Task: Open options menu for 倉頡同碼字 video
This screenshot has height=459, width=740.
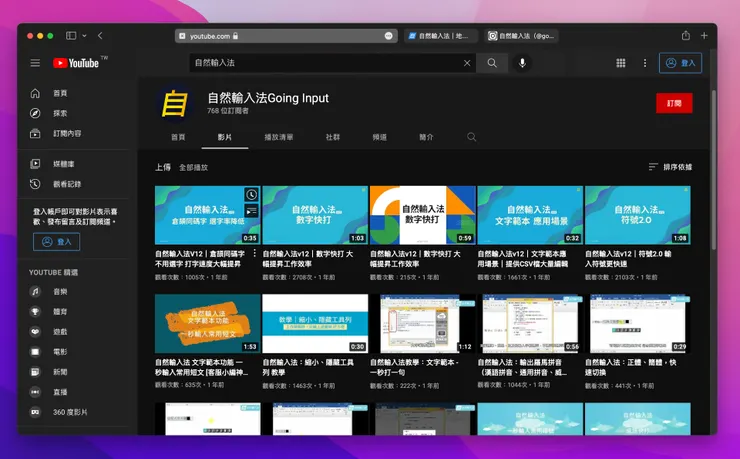Action: click(254, 253)
